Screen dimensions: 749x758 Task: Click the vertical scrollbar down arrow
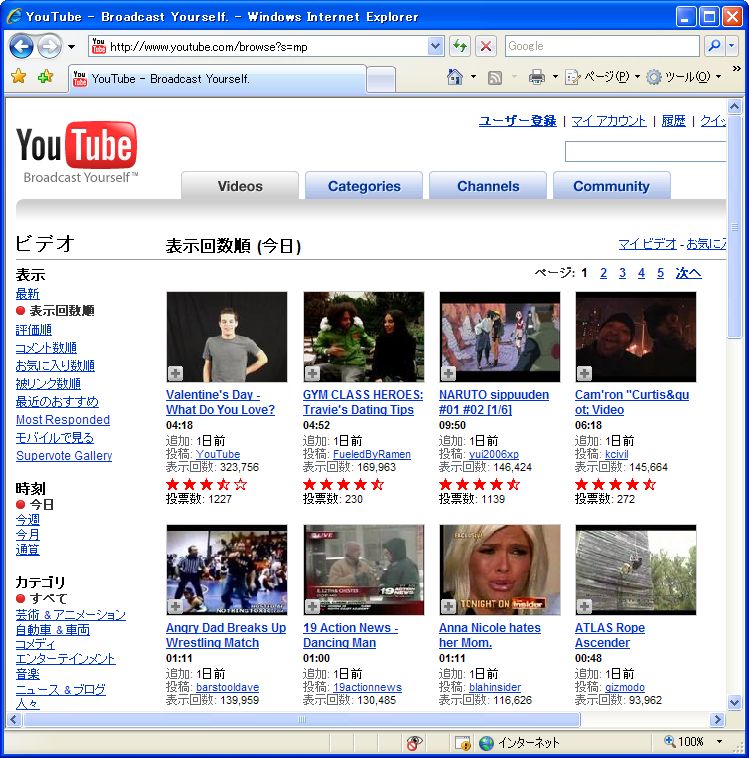coord(734,702)
